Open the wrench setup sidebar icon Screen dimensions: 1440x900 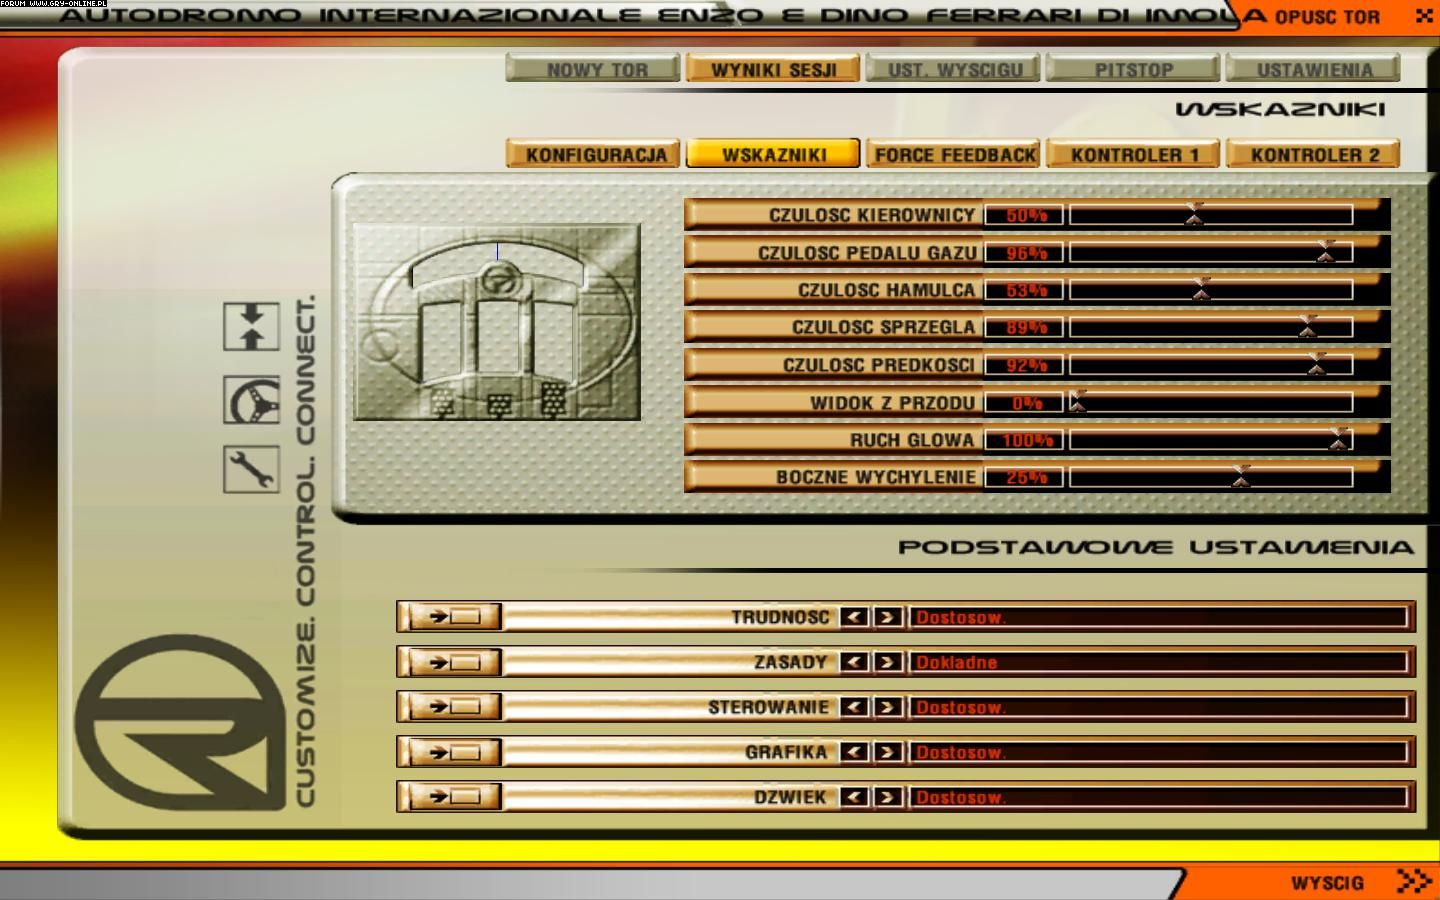point(251,469)
